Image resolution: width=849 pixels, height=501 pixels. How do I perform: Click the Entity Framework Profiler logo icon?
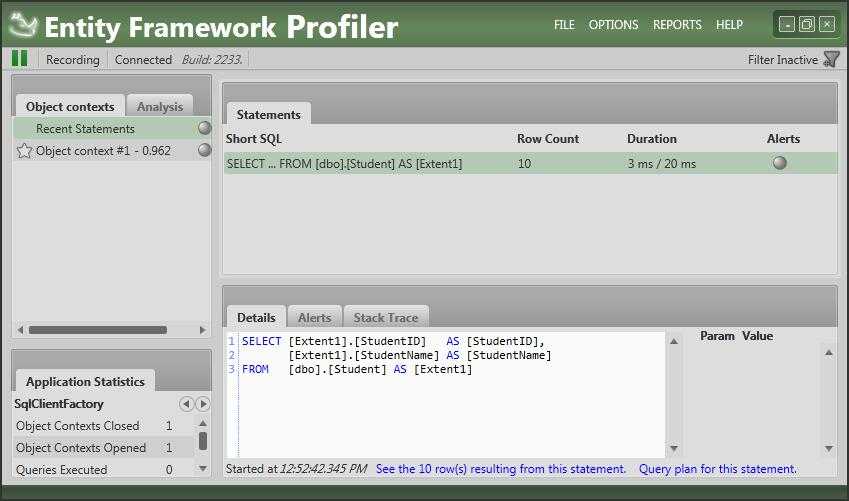[23, 25]
